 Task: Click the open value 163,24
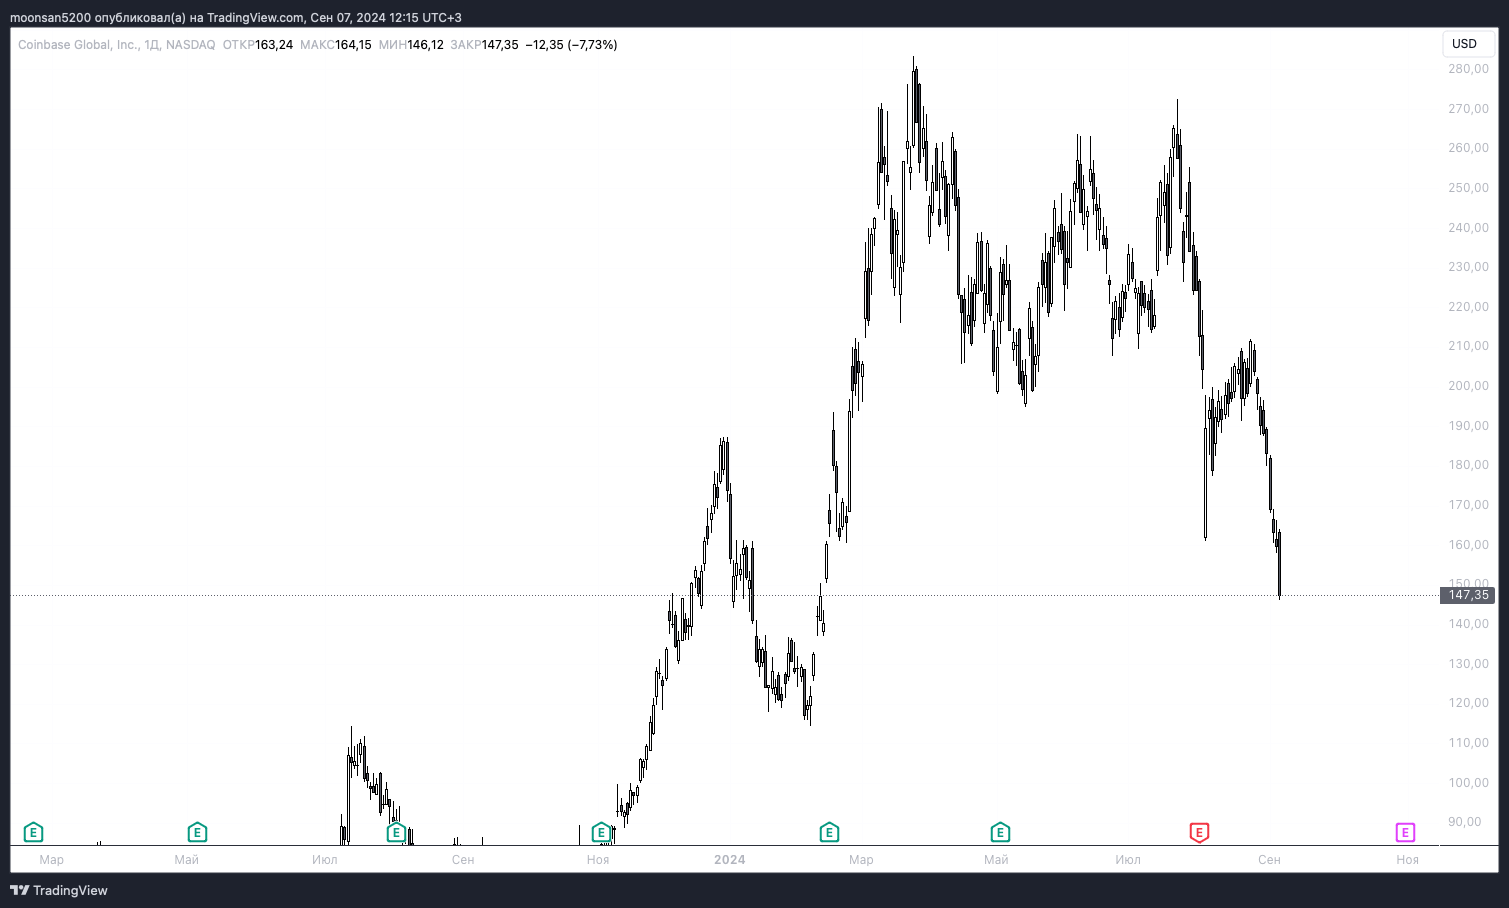(274, 45)
